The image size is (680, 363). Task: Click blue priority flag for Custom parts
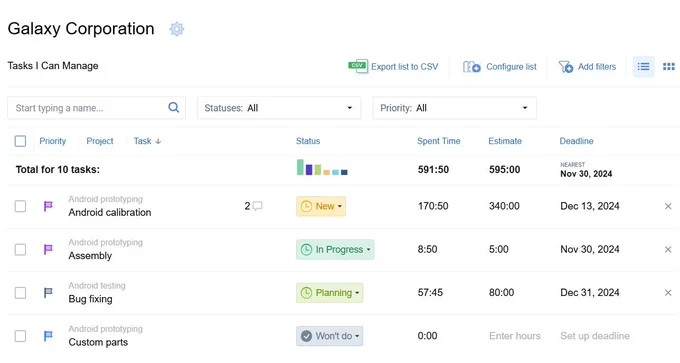(48, 336)
